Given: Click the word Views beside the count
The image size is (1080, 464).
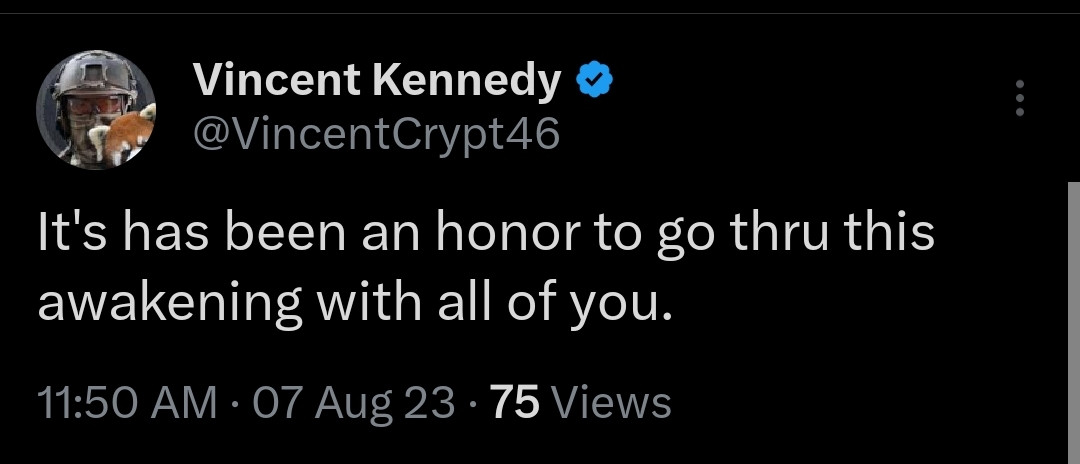Looking at the screenshot, I should coord(611,403).
